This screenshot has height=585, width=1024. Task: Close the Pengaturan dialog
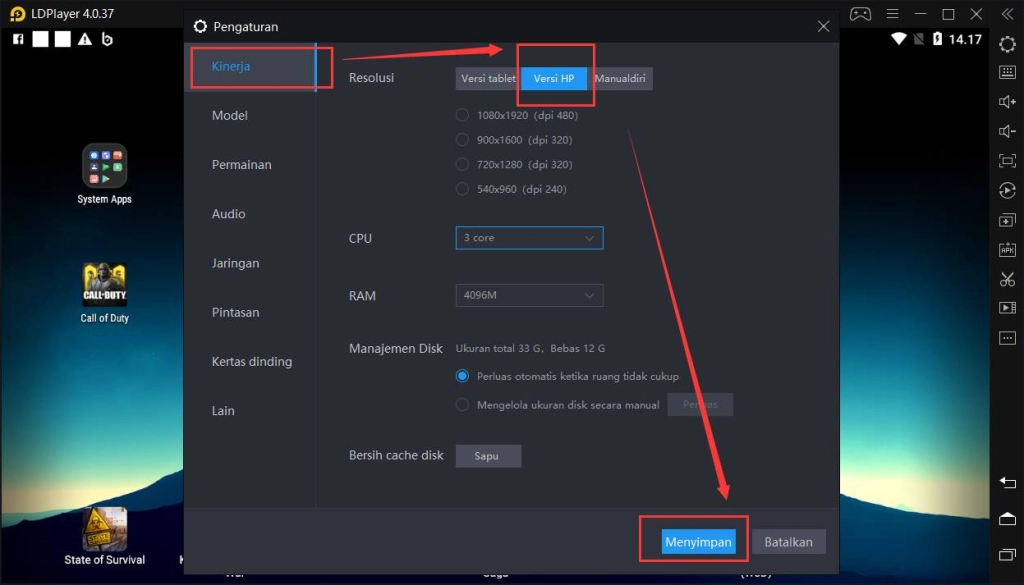point(824,26)
